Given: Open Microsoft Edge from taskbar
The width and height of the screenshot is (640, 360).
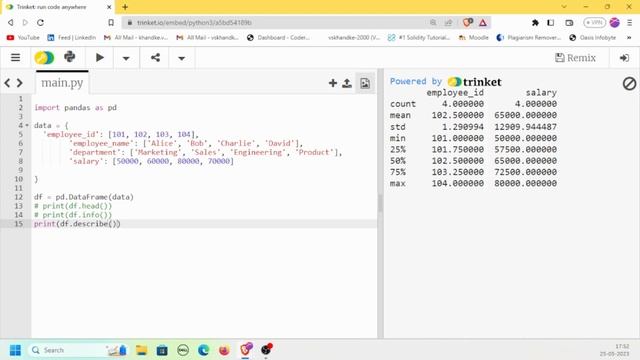Looking at the screenshot, I should coord(203,350).
